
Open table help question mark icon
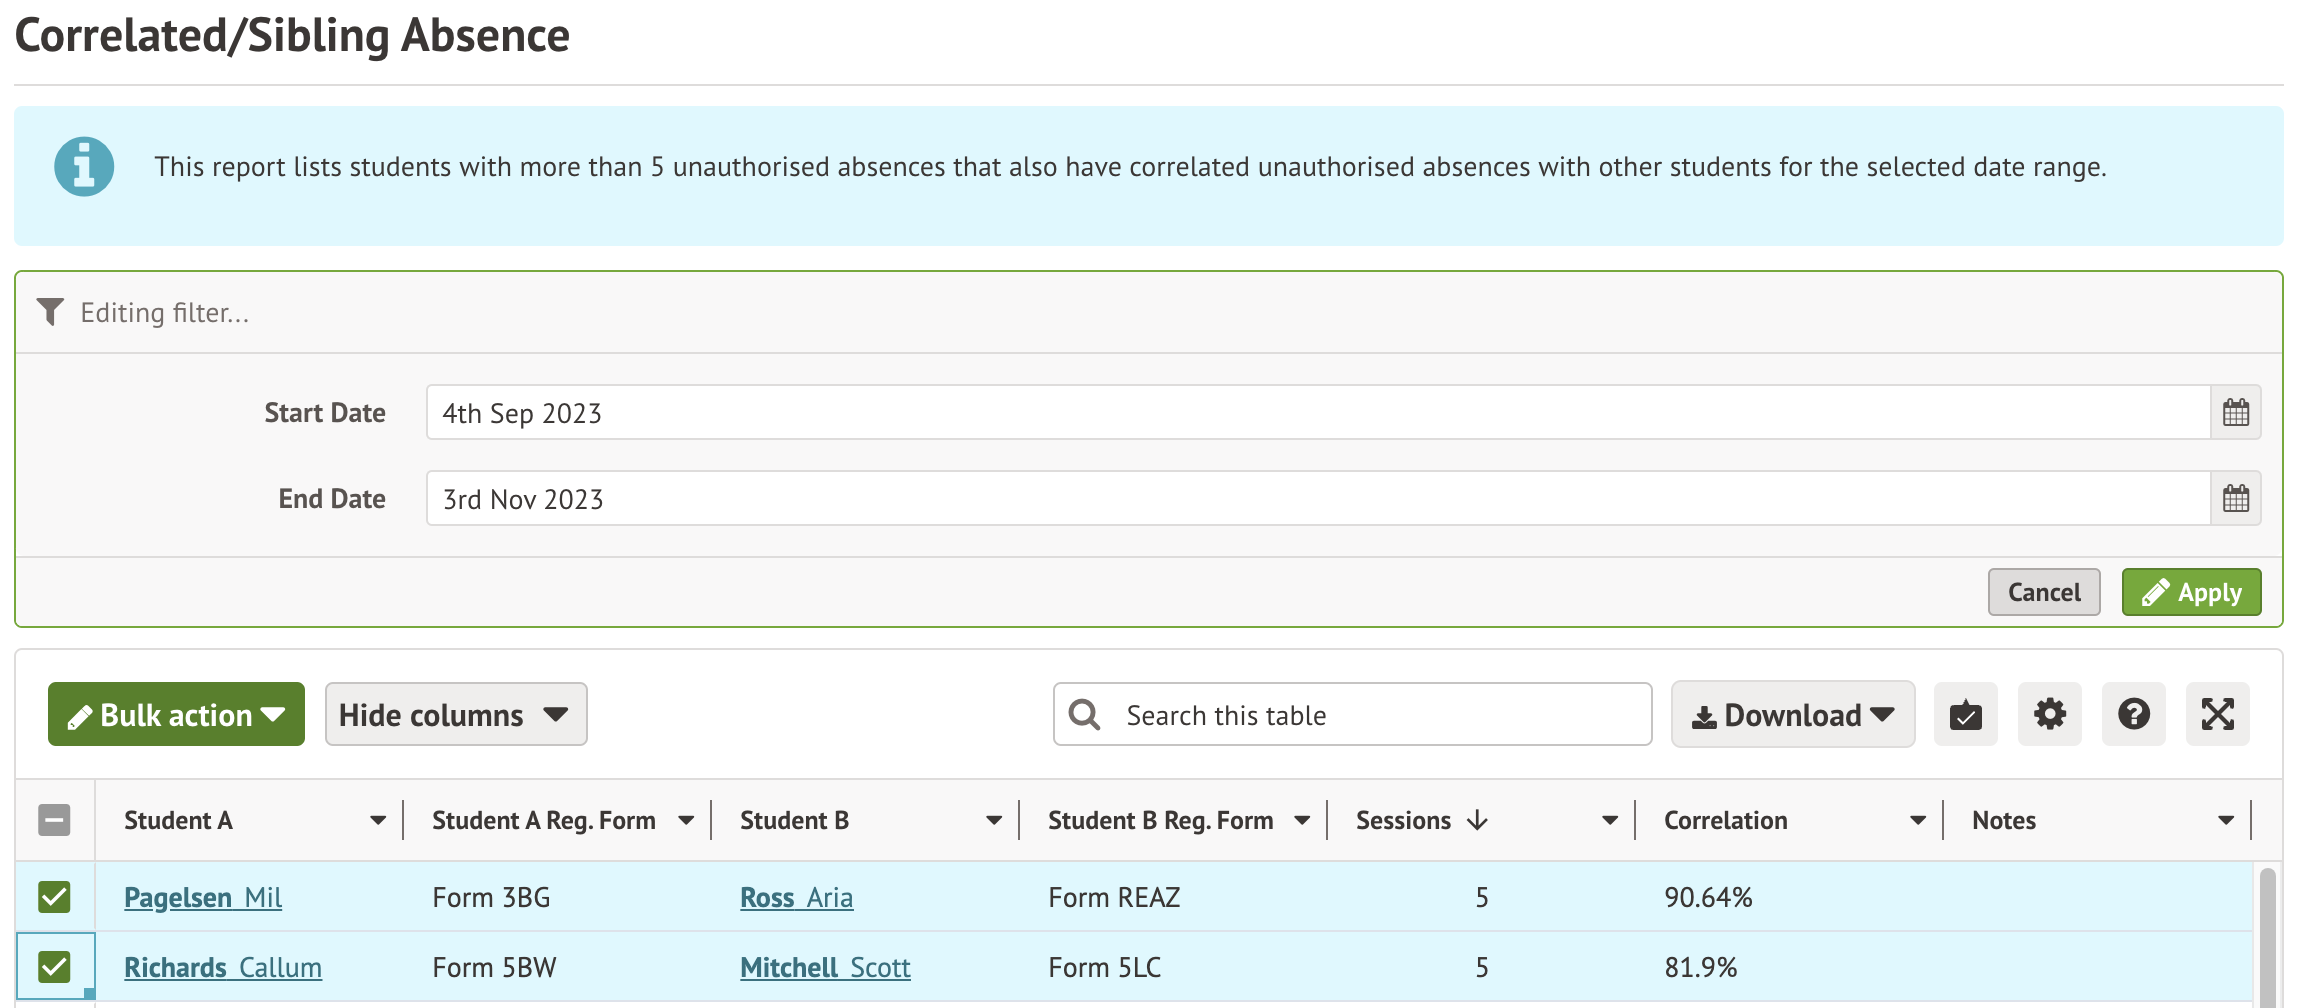(2133, 715)
